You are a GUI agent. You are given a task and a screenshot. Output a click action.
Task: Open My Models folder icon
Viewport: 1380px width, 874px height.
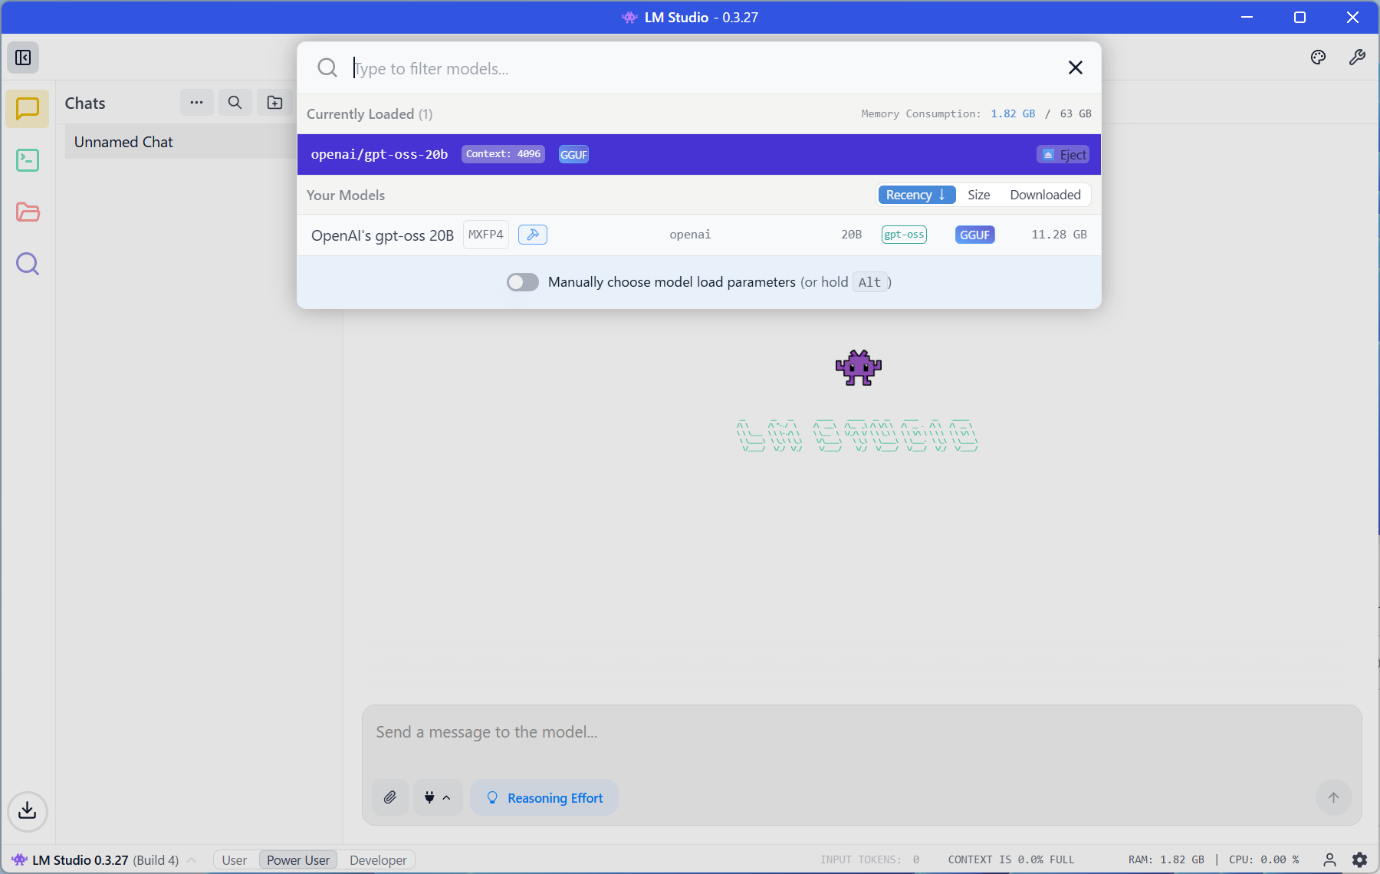(x=27, y=212)
